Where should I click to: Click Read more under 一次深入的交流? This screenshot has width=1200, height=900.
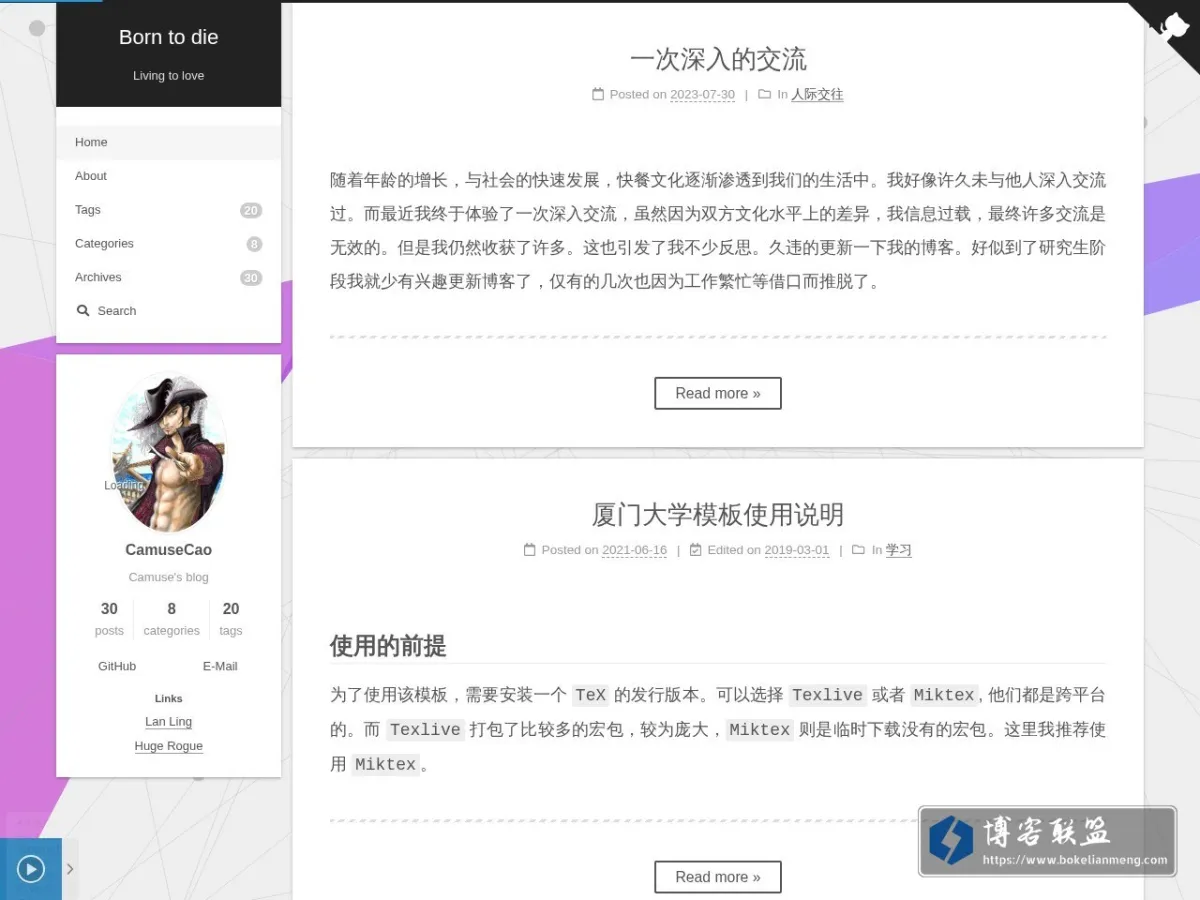pyautogui.click(x=718, y=393)
